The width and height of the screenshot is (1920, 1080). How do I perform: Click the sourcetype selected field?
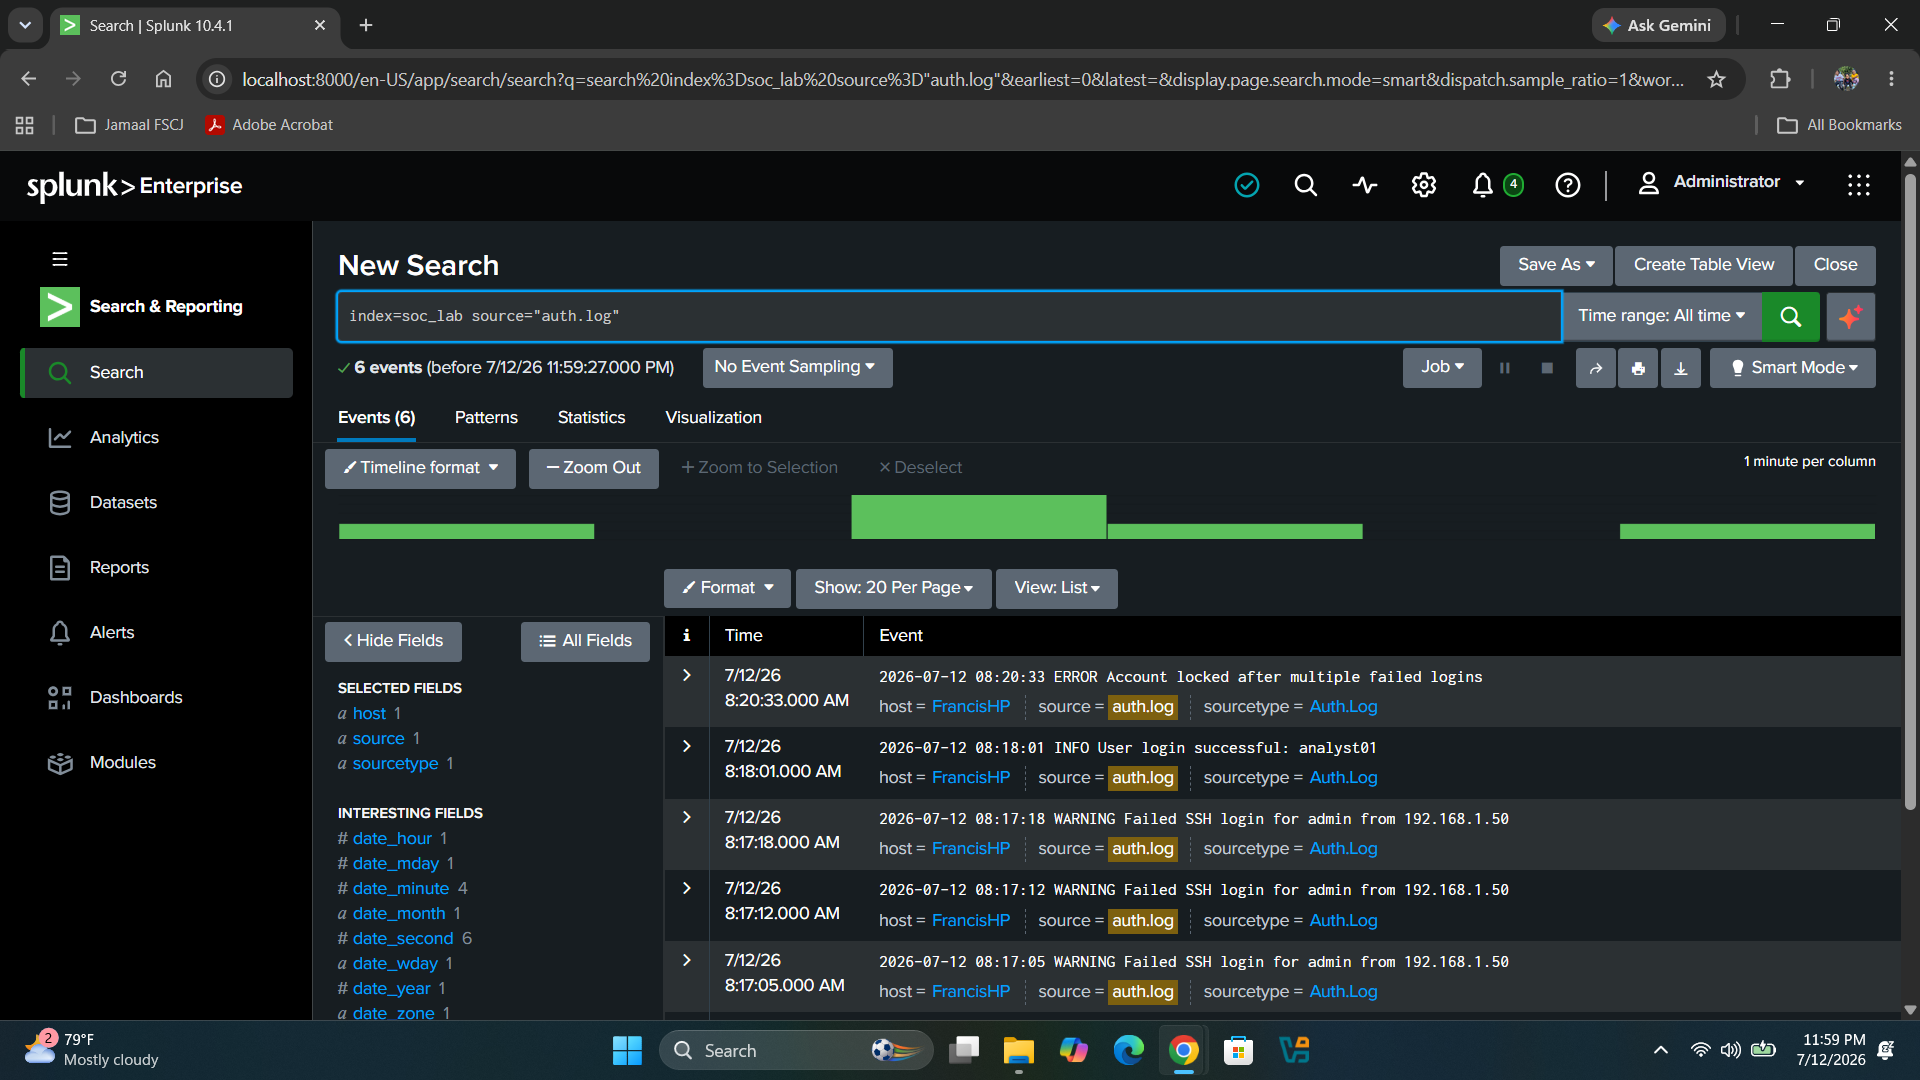click(395, 763)
